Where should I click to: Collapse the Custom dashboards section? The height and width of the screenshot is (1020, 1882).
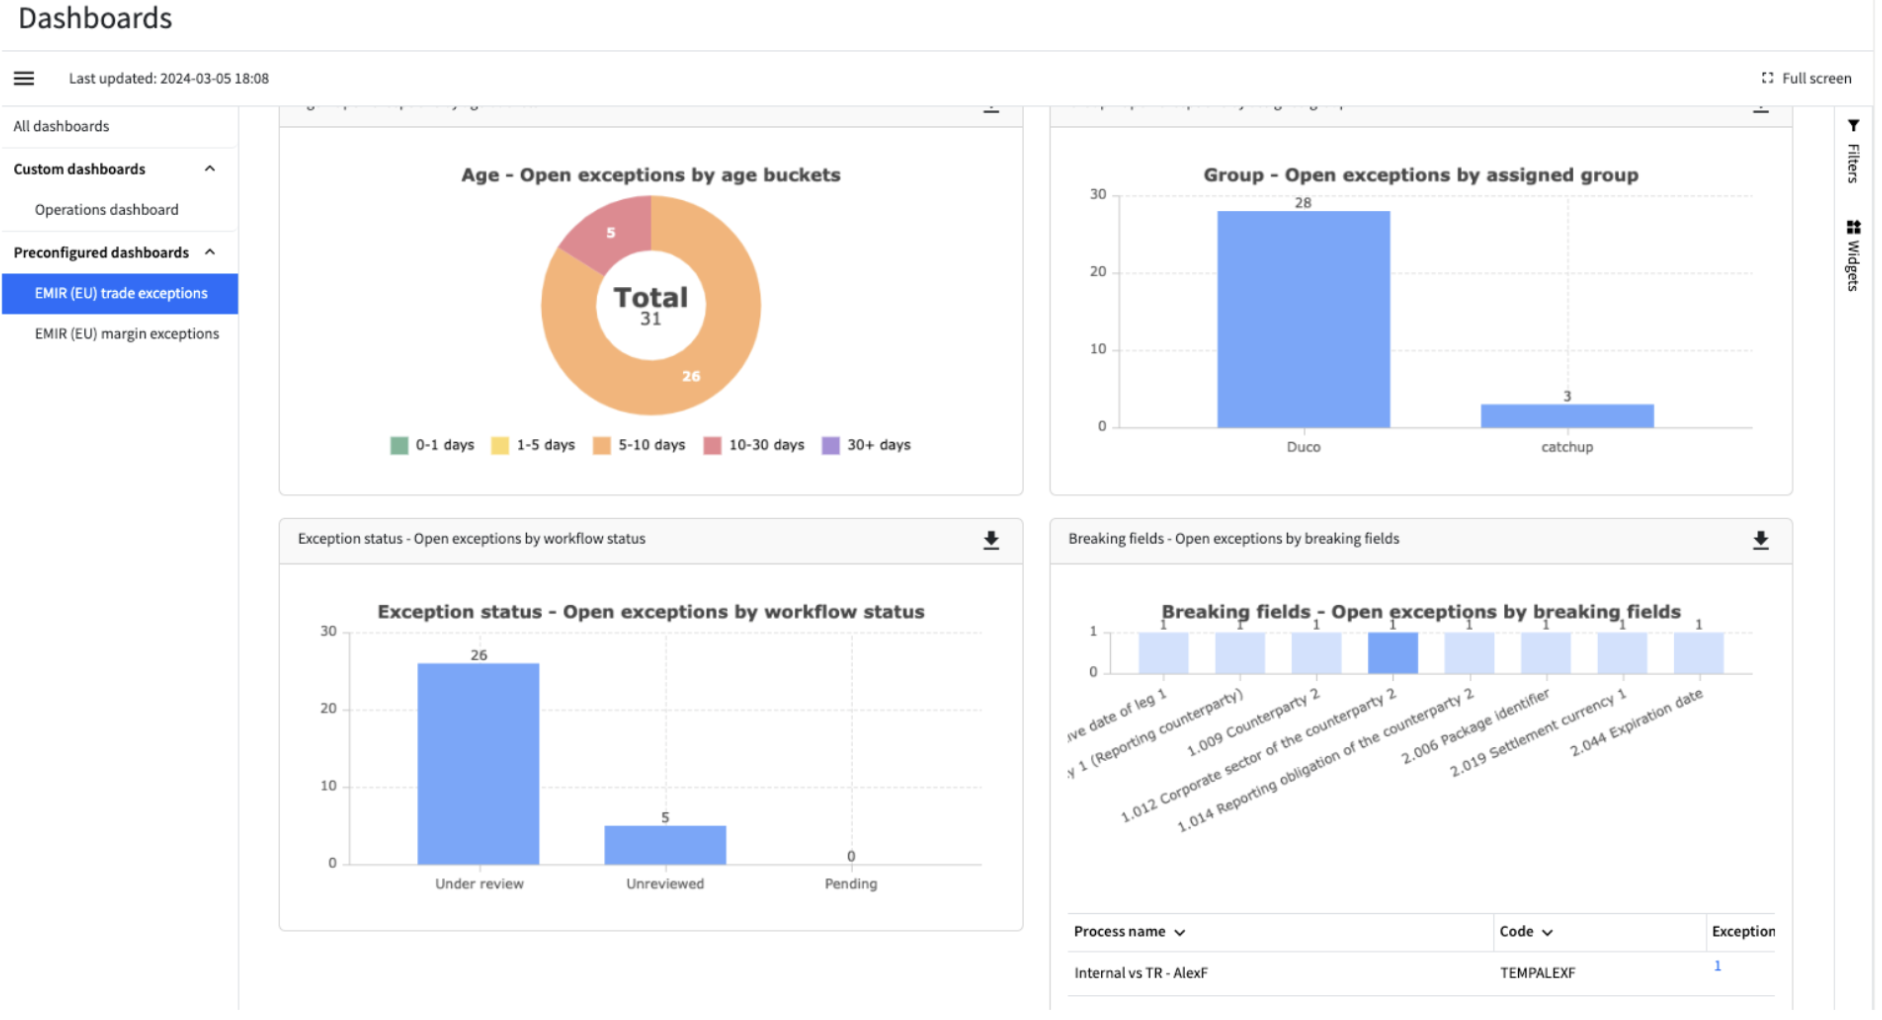coord(210,169)
